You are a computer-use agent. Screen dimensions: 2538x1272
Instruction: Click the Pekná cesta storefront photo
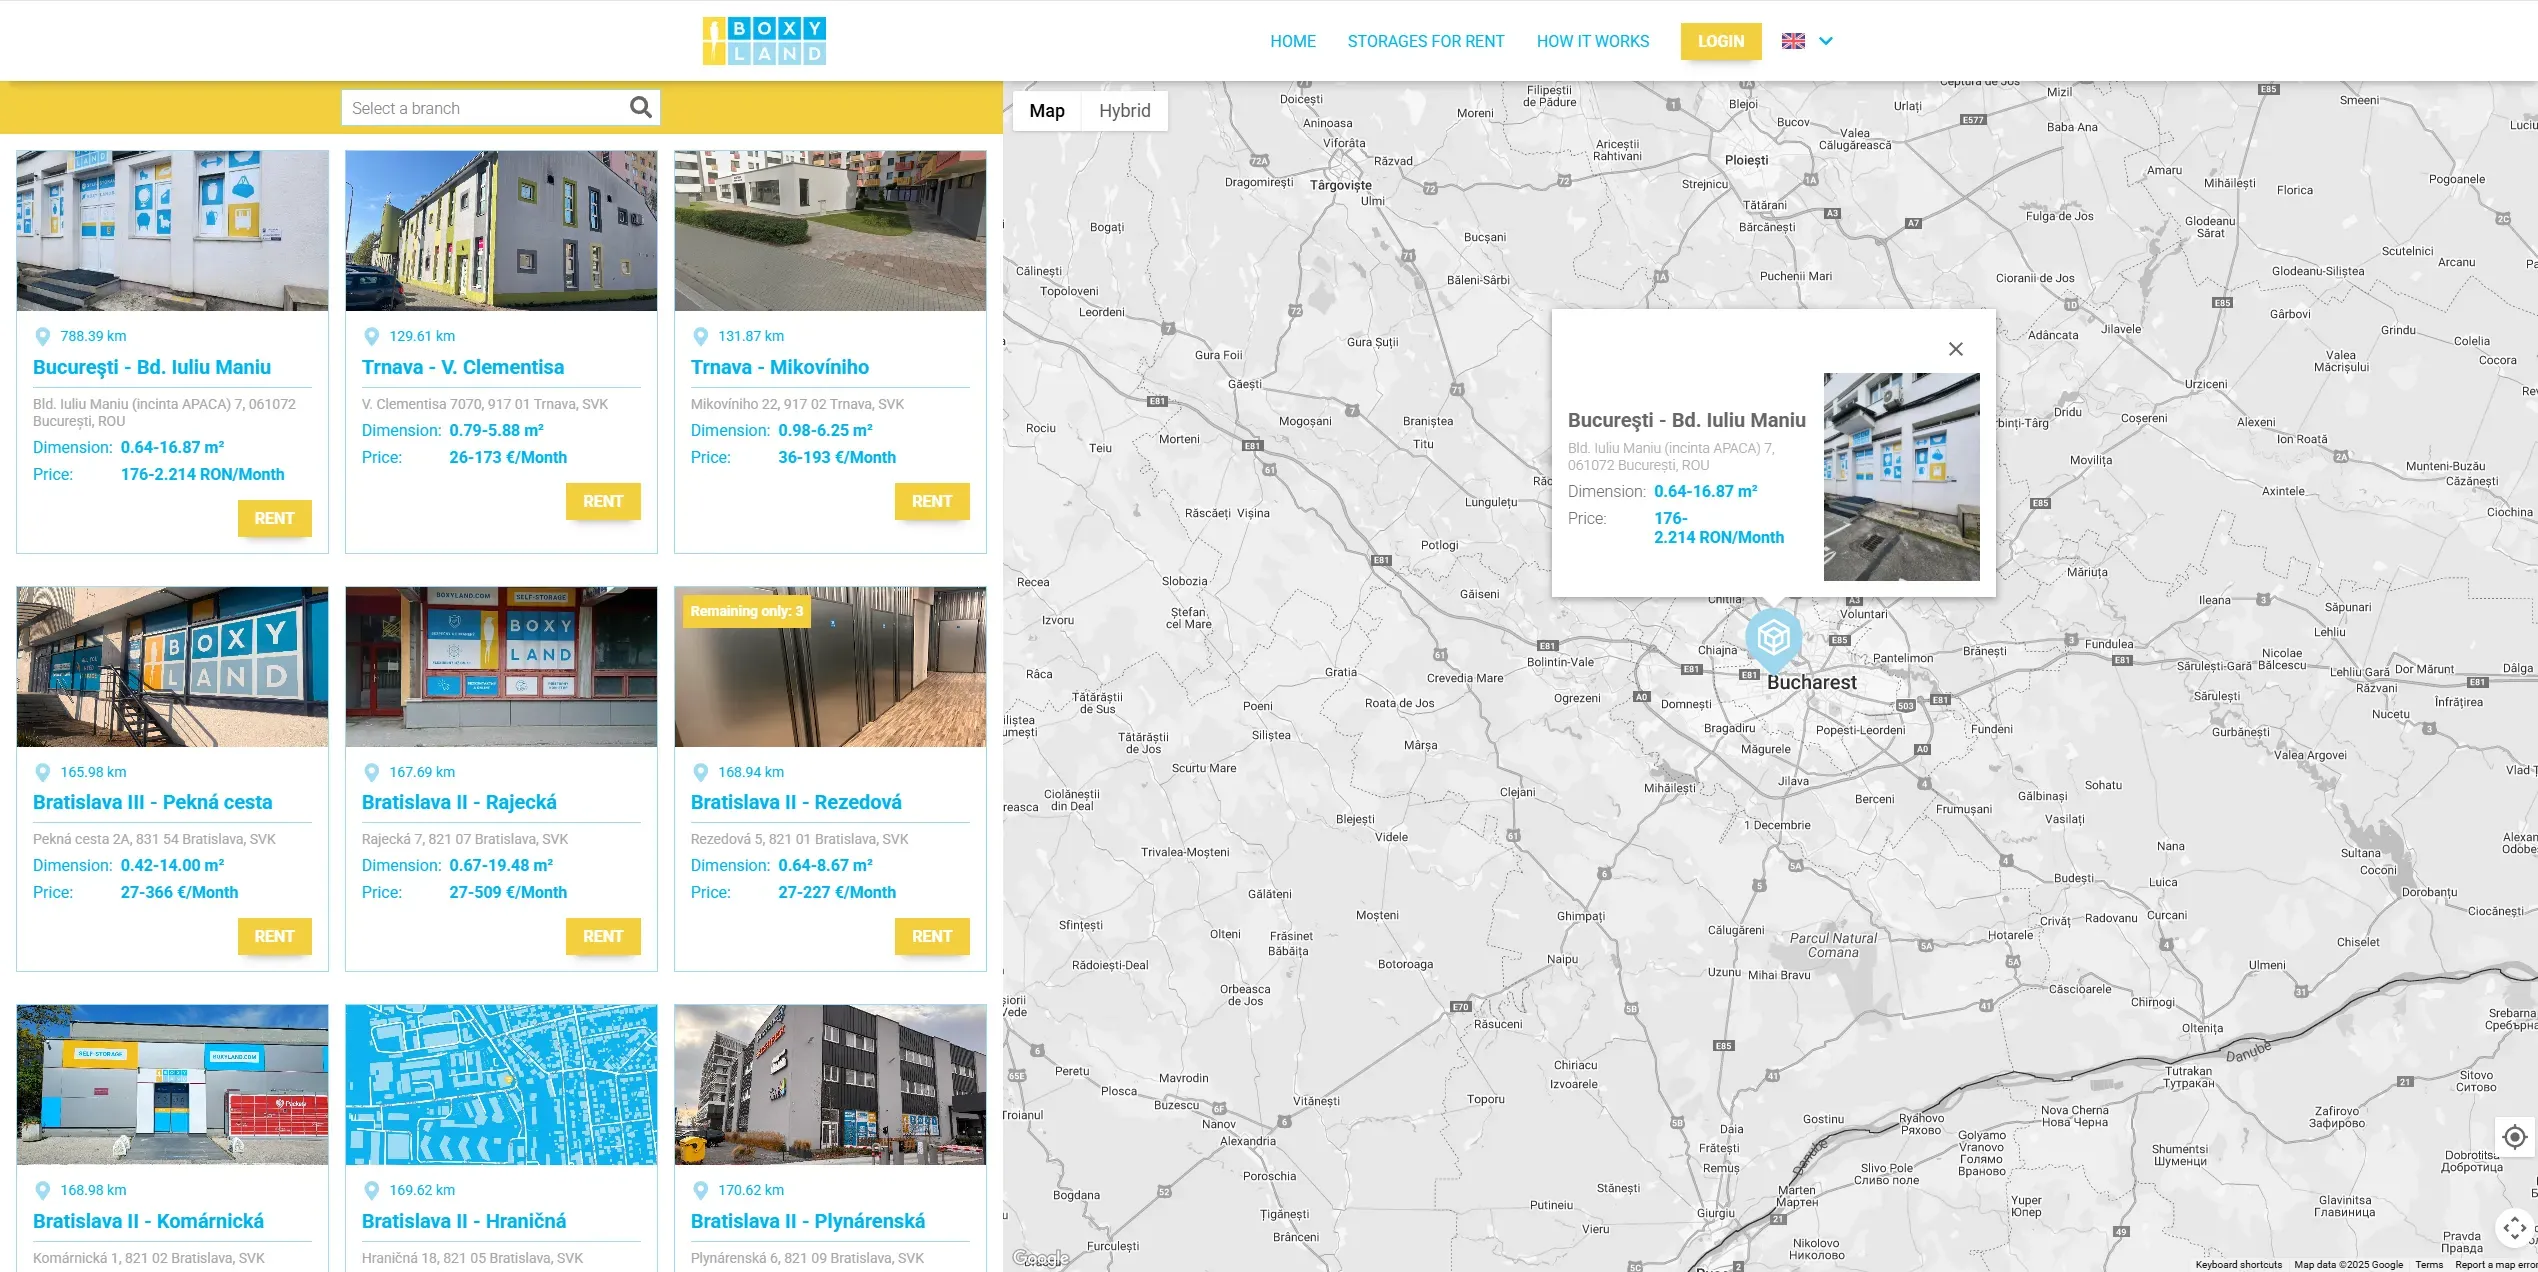point(172,667)
